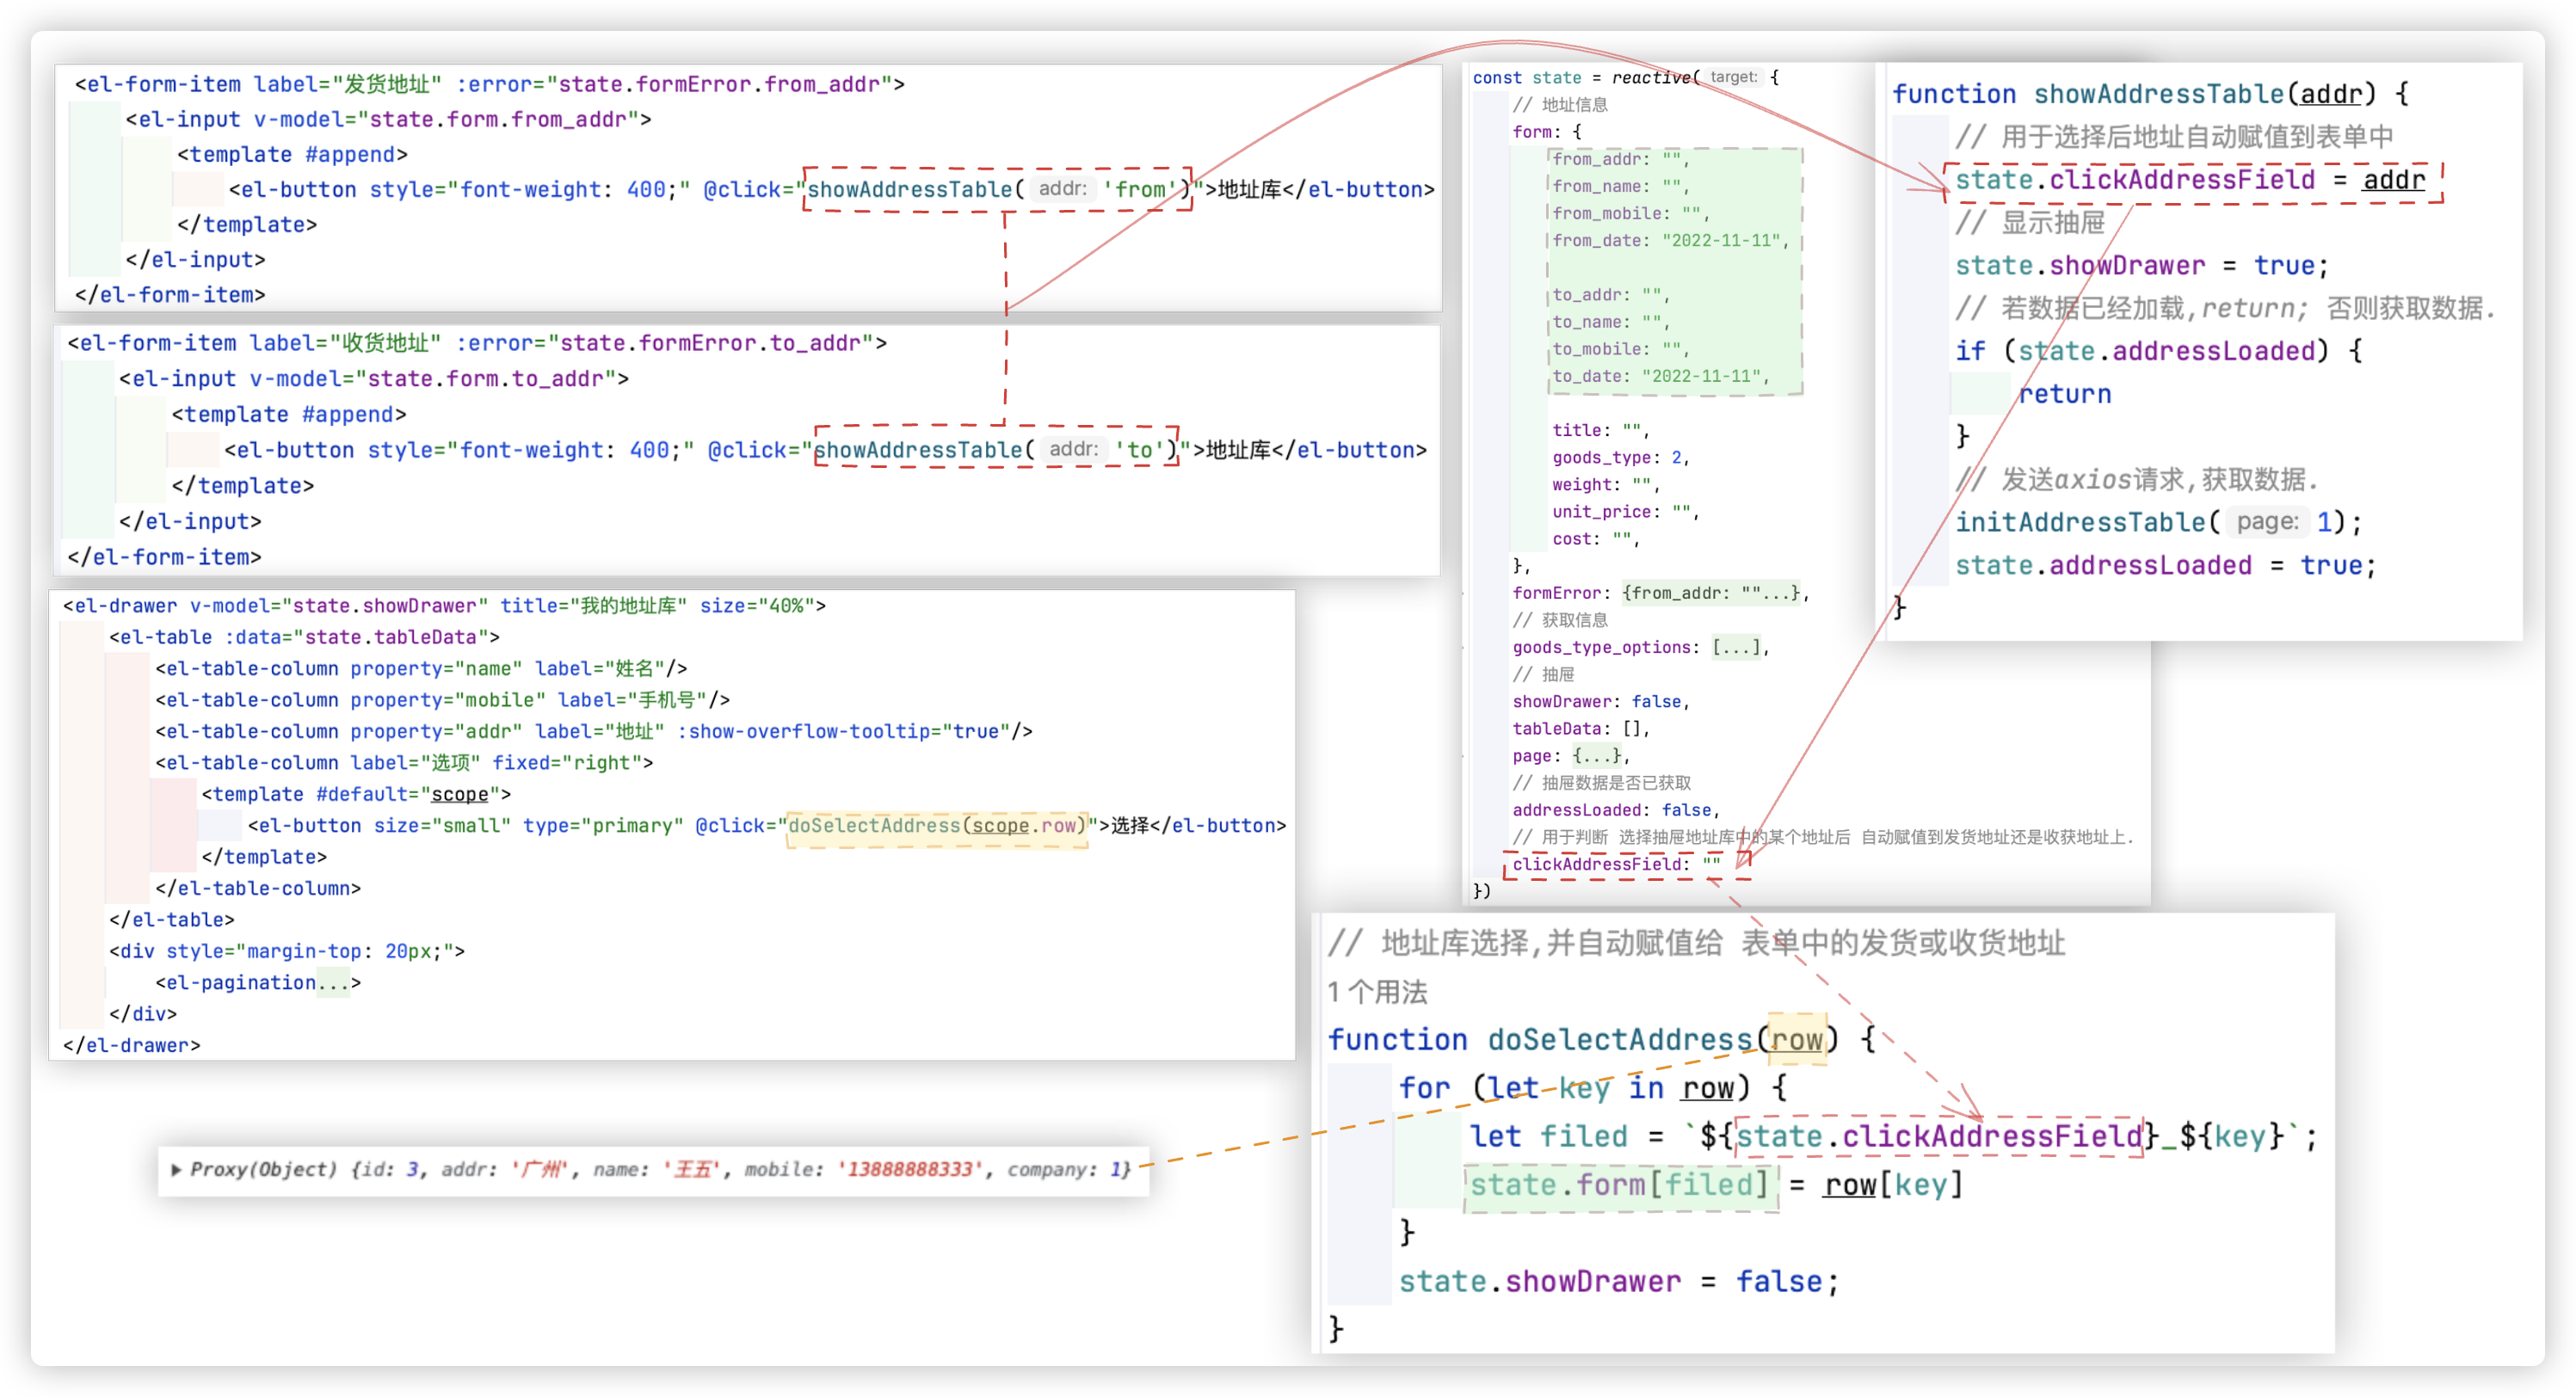Click the "1 个用法" usages hint
Screen dimensions: 2576x1397
[x=1377, y=992]
